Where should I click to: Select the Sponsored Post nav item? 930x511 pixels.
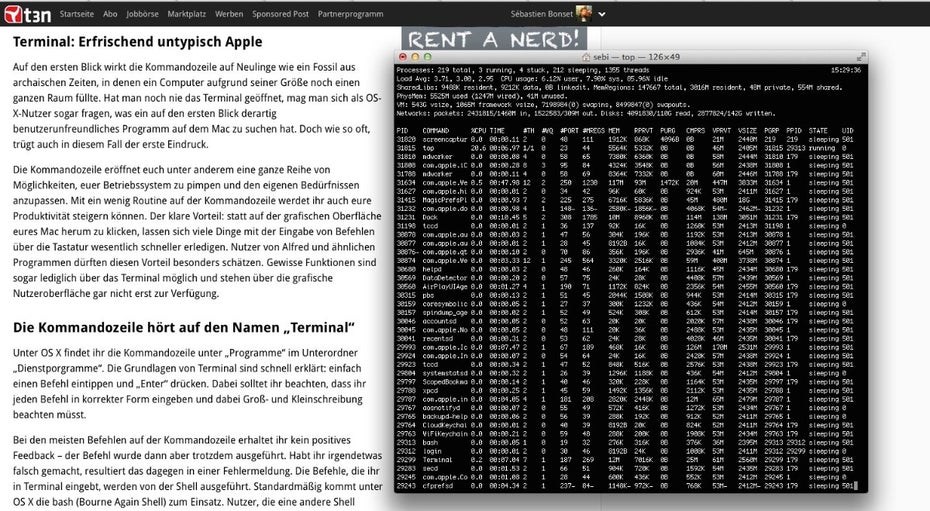click(x=281, y=14)
